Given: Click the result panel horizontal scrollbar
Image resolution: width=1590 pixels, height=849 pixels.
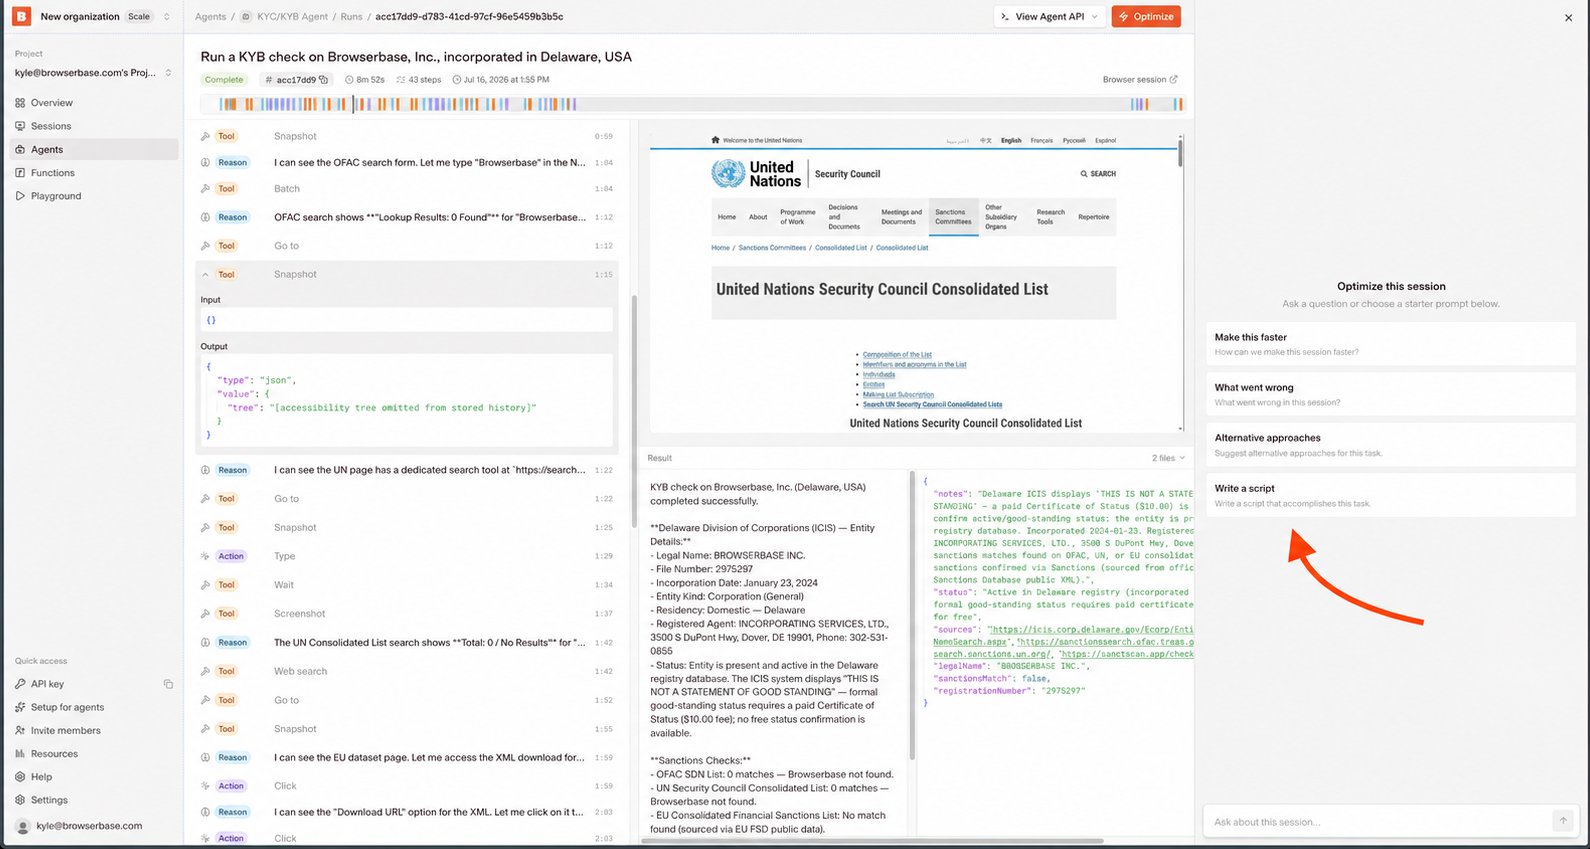Looking at the screenshot, I should pyautogui.click(x=872, y=841).
